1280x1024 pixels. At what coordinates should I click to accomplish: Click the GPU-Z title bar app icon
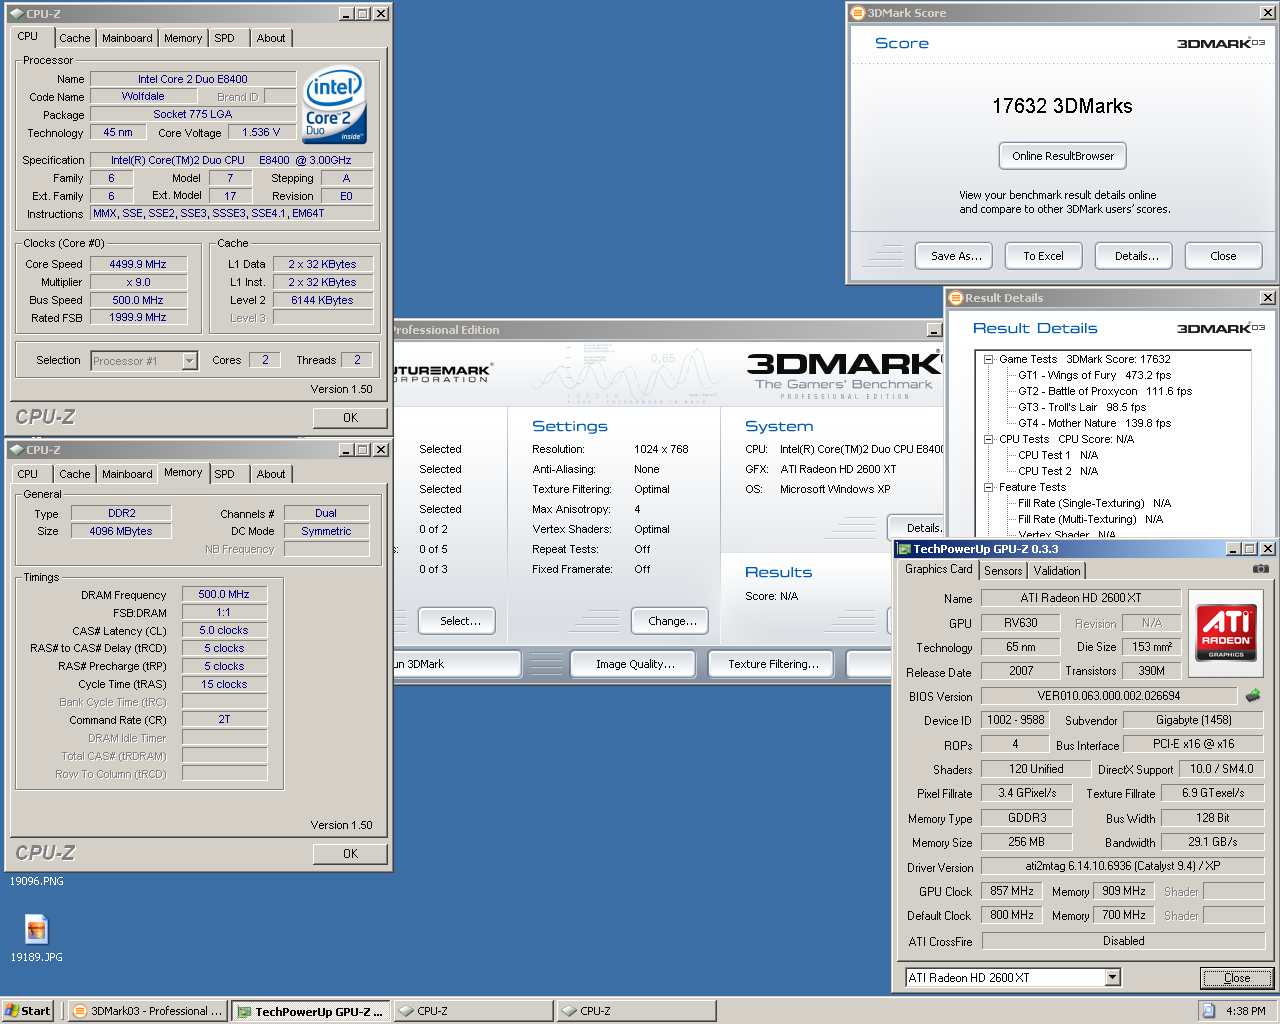pyautogui.click(x=904, y=549)
